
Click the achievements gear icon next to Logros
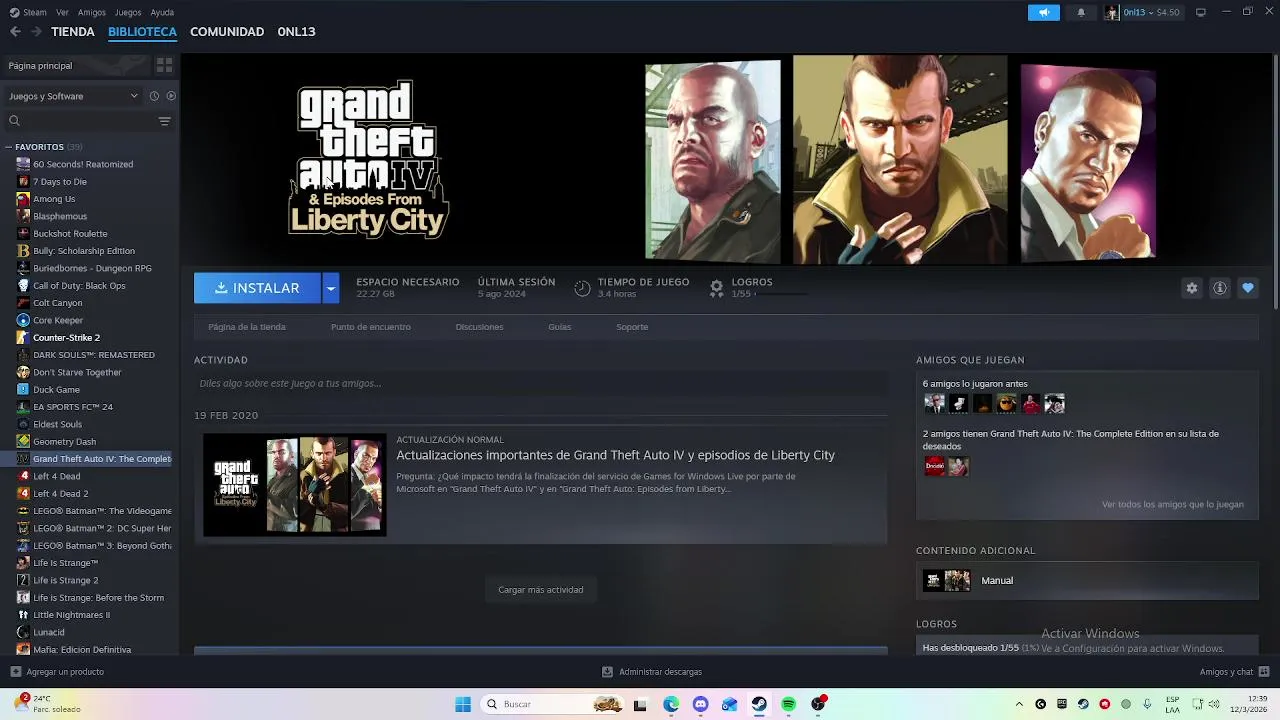tap(716, 288)
